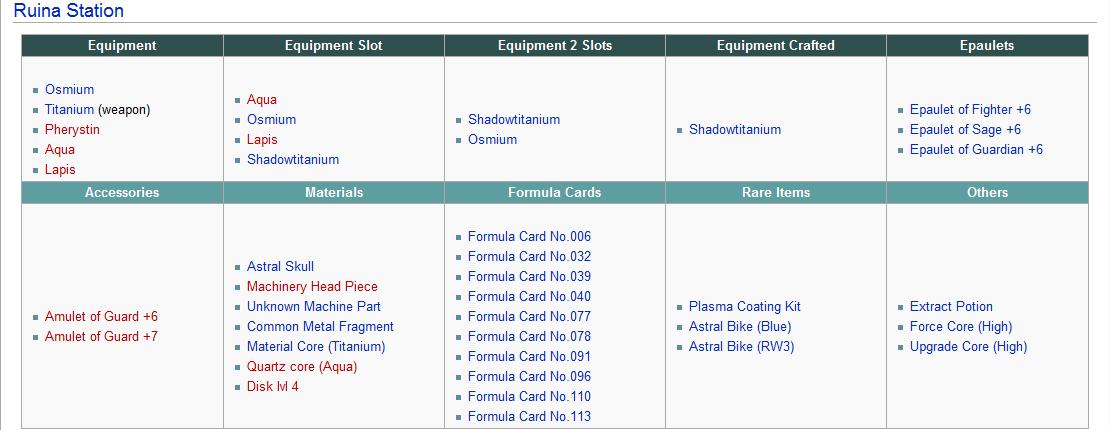The width and height of the screenshot is (1110, 430).
Task: Click the Titanium weapon link
Action: coord(69,110)
